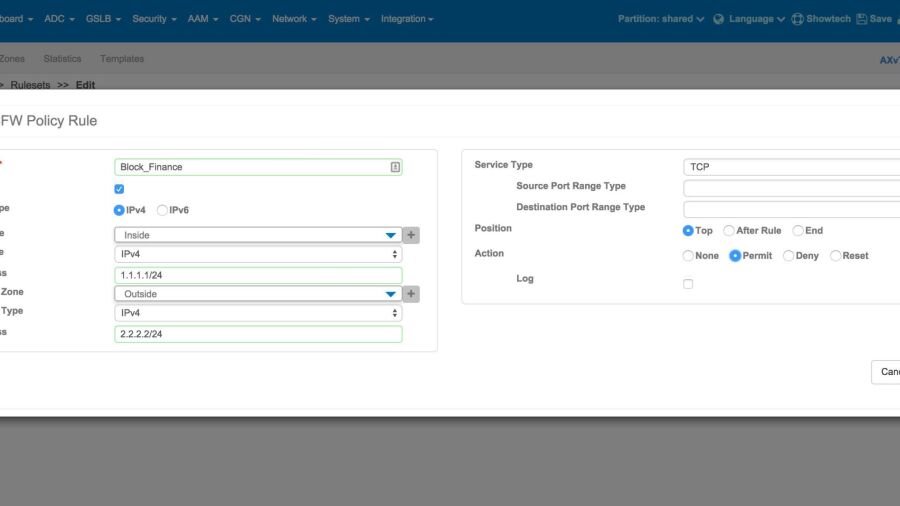Set Action to Permit

tap(735, 256)
